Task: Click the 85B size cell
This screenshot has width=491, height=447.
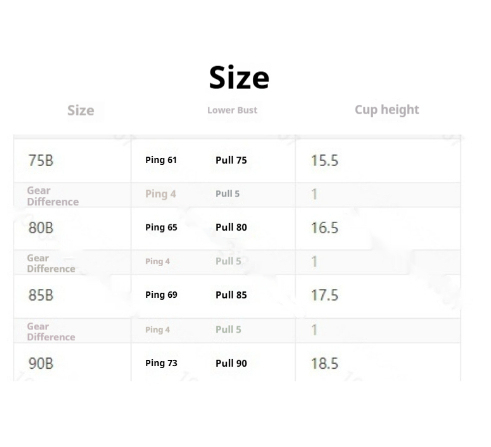Action: (41, 295)
